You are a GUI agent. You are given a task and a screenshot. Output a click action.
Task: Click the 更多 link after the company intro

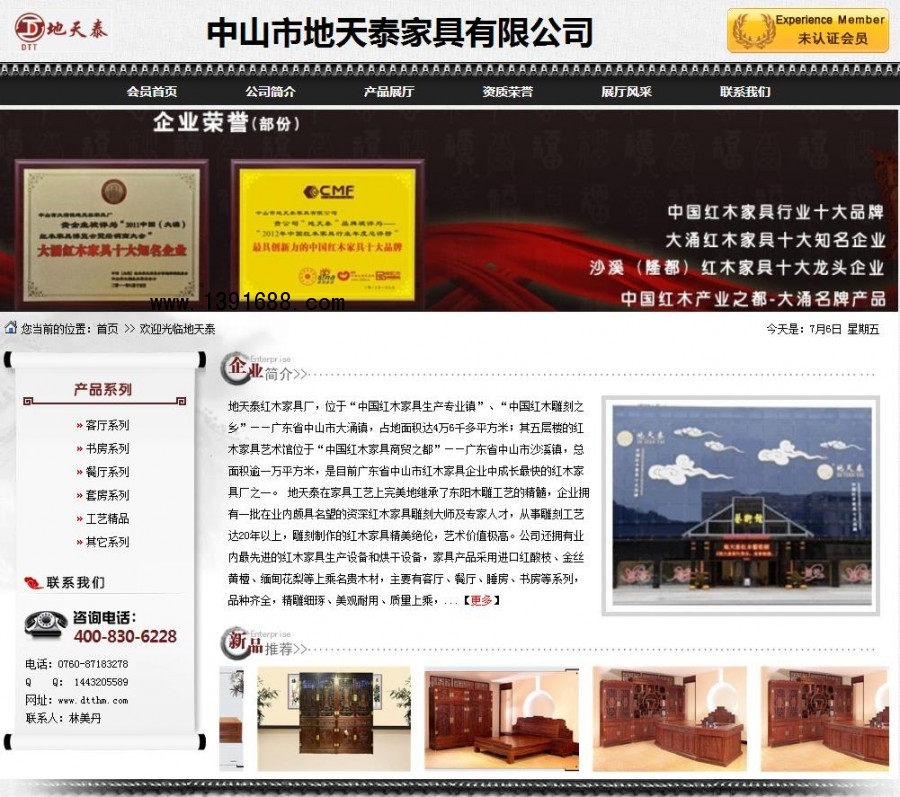tap(481, 600)
